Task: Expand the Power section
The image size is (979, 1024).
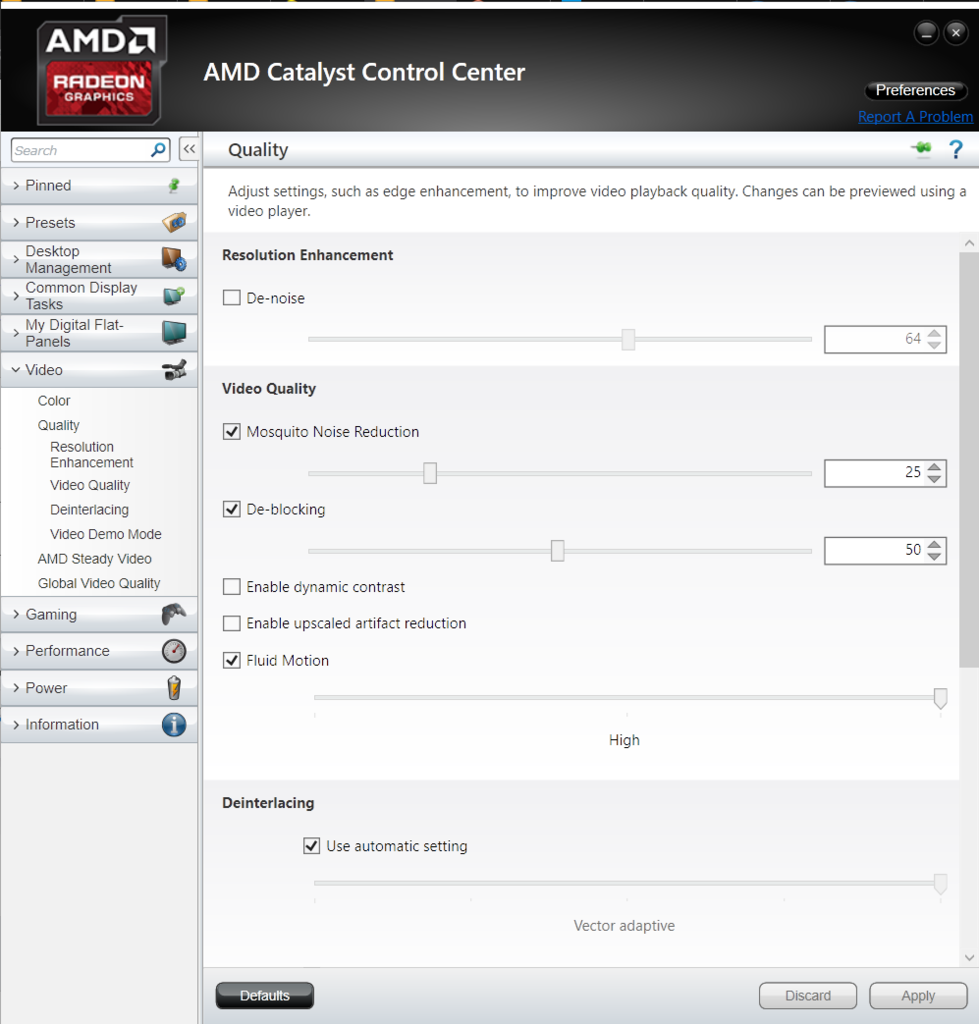Action: [16, 688]
